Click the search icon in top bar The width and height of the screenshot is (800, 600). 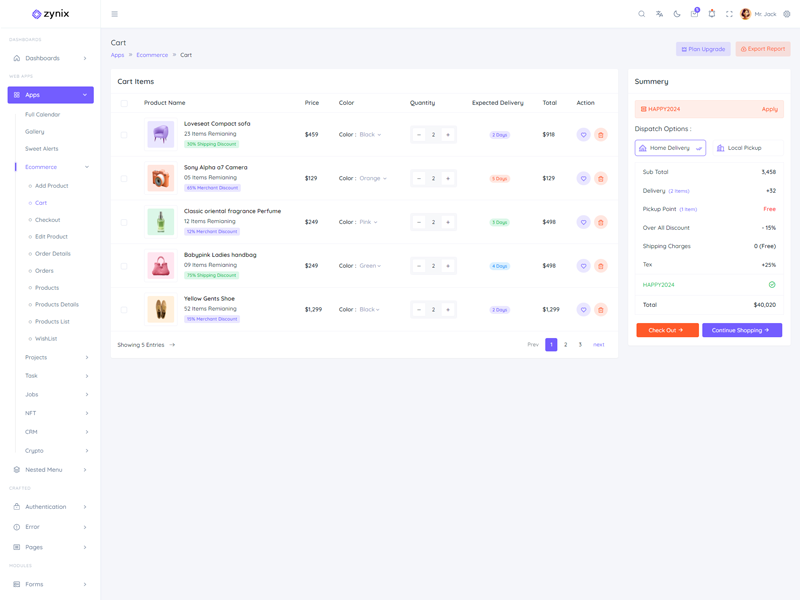tap(642, 14)
